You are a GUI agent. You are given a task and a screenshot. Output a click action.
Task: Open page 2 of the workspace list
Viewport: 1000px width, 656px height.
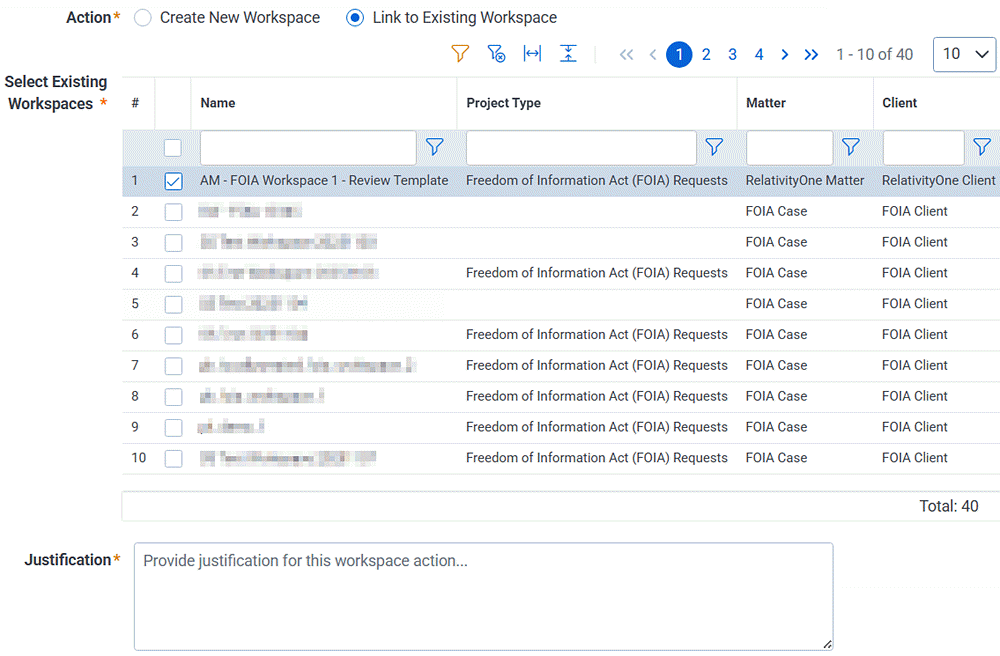tap(706, 54)
